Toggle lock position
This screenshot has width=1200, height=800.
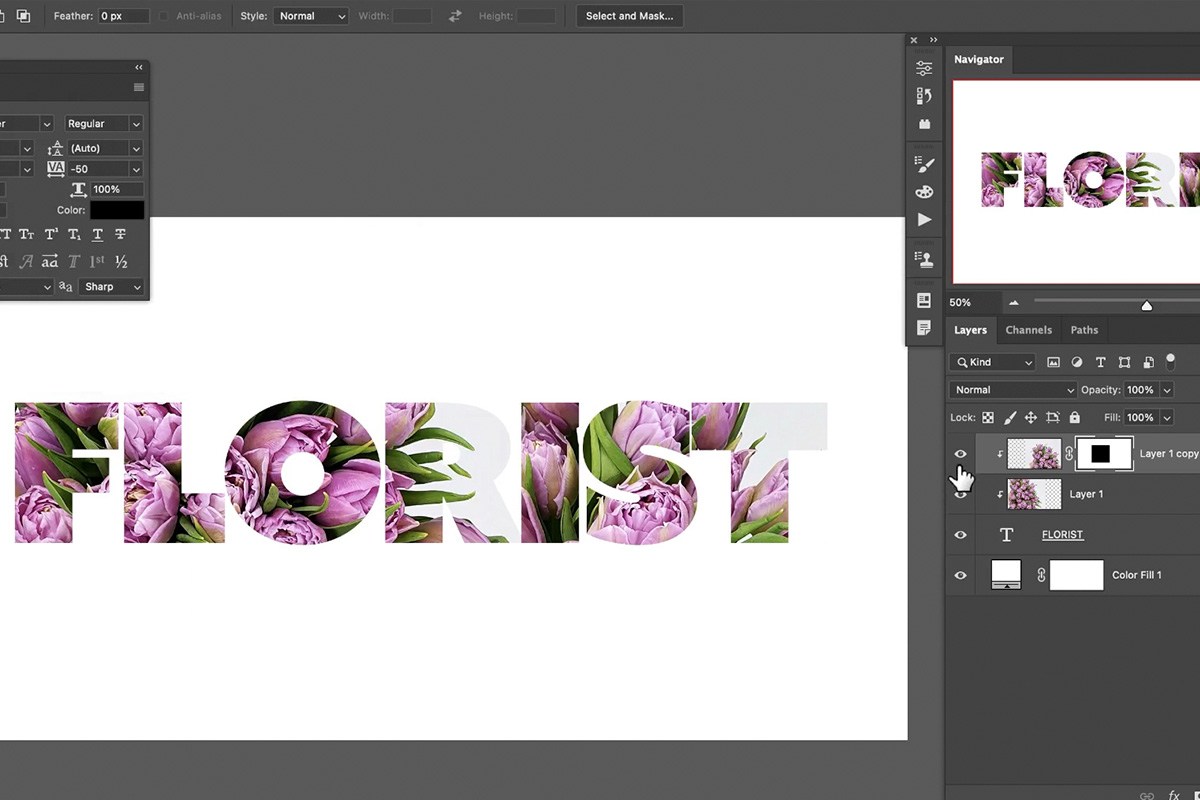tap(1031, 418)
